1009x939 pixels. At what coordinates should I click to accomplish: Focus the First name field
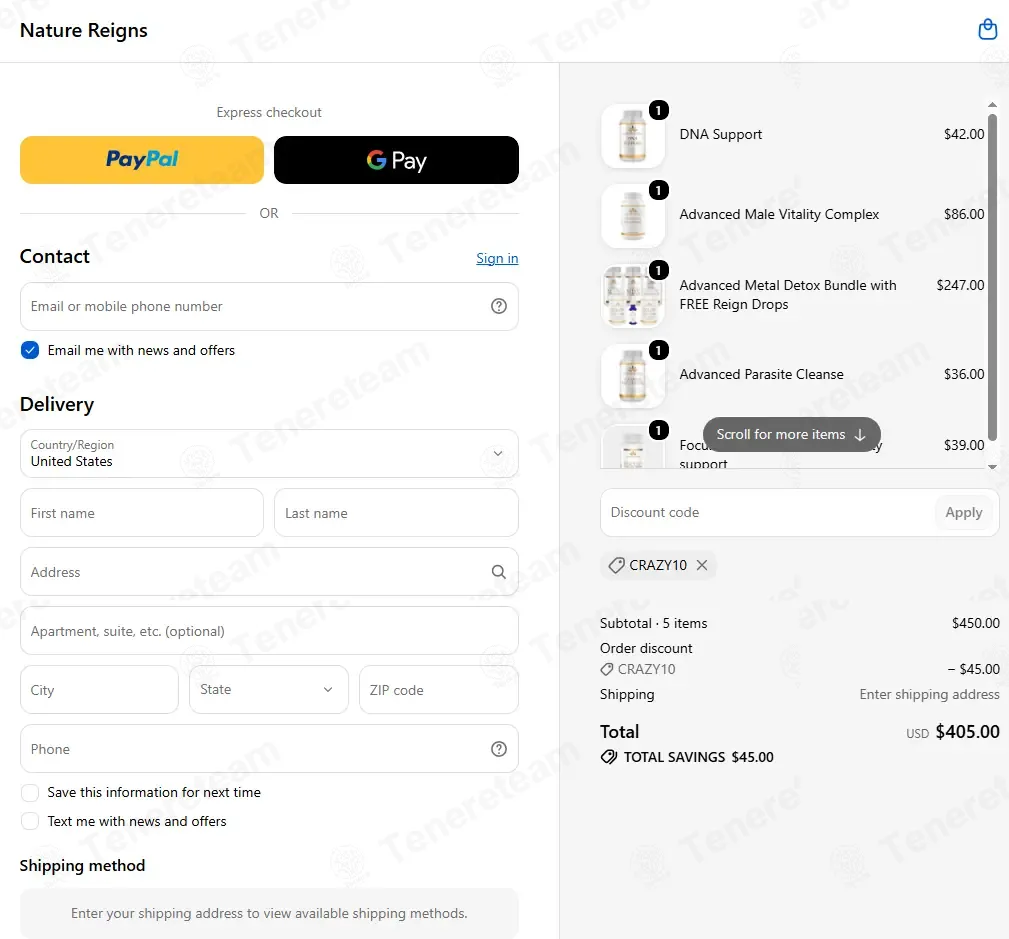(142, 513)
